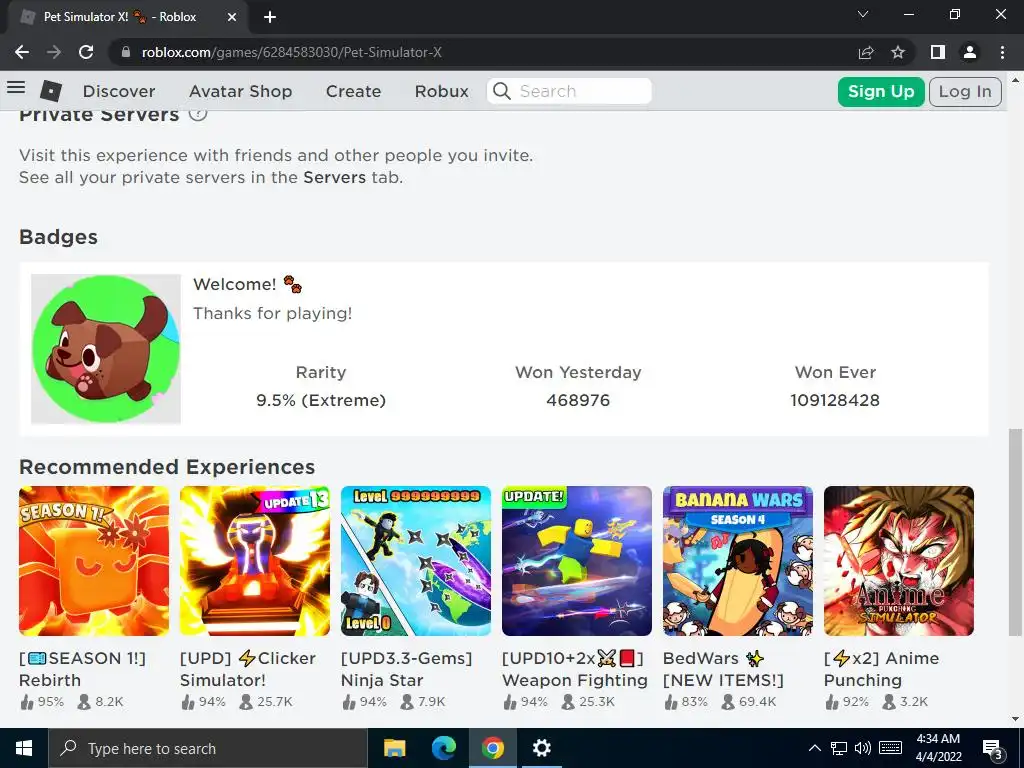Image resolution: width=1024 pixels, height=768 pixels.
Task: Click the 'Won Yesterday' value 468976
Action: coord(578,400)
